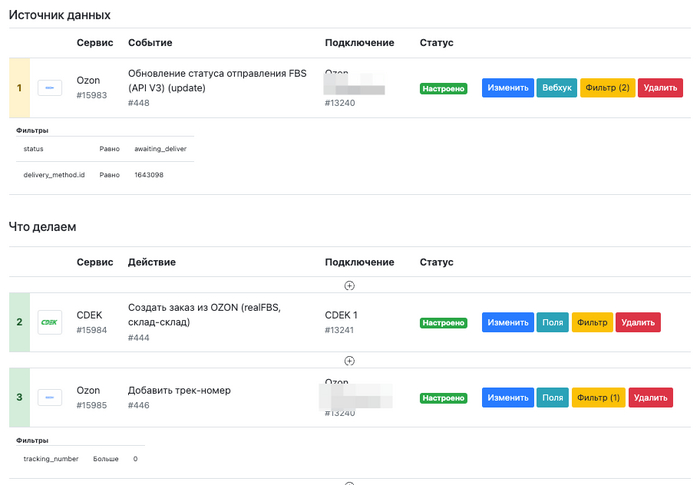Remove the Добавить трек-номер action

pyautogui.click(x=651, y=397)
